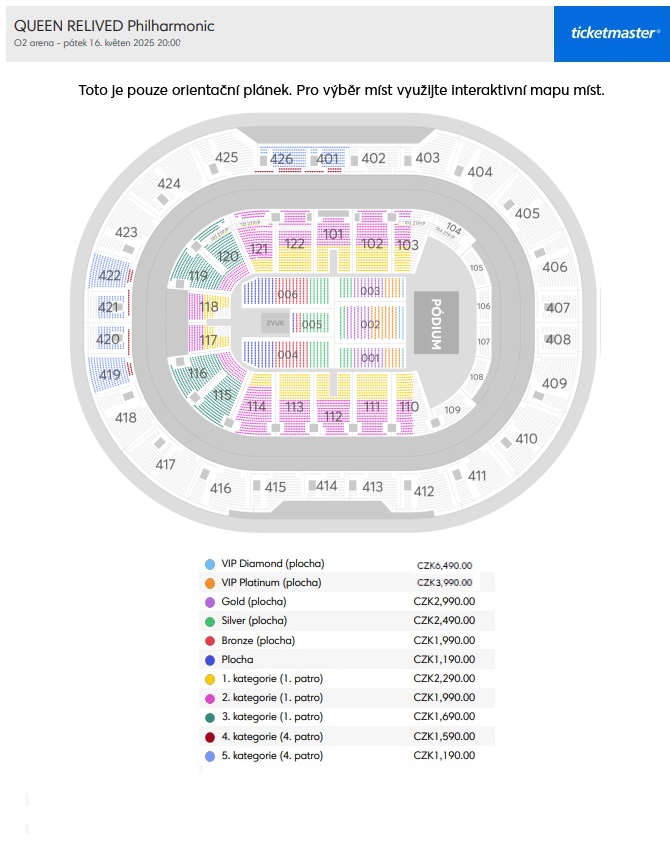Click the VIP Diamond light-blue swatch
The width and height of the screenshot is (670, 843).
coord(210,564)
